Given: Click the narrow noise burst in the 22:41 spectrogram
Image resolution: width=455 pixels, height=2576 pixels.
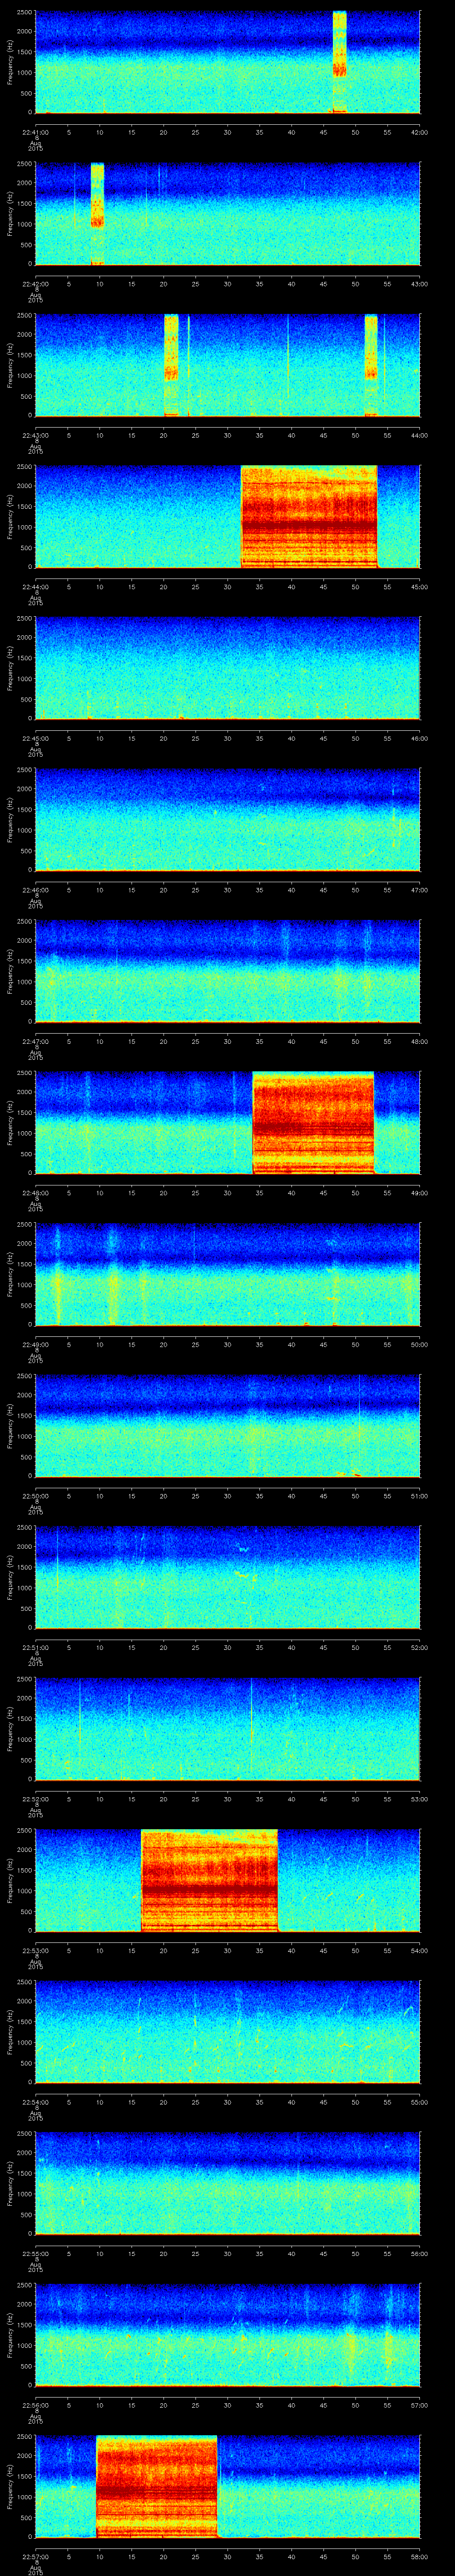Looking at the screenshot, I should pyautogui.click(x=339, y=61).
